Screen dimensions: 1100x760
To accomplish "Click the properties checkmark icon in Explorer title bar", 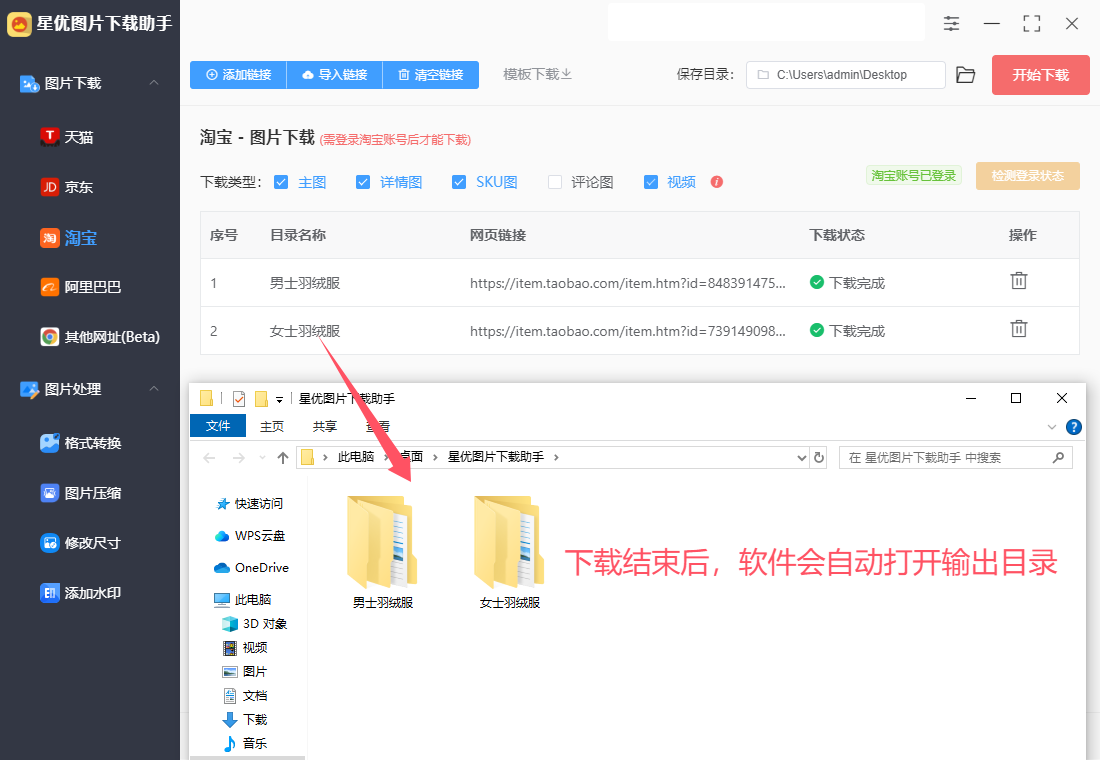I will coord(239,399).
